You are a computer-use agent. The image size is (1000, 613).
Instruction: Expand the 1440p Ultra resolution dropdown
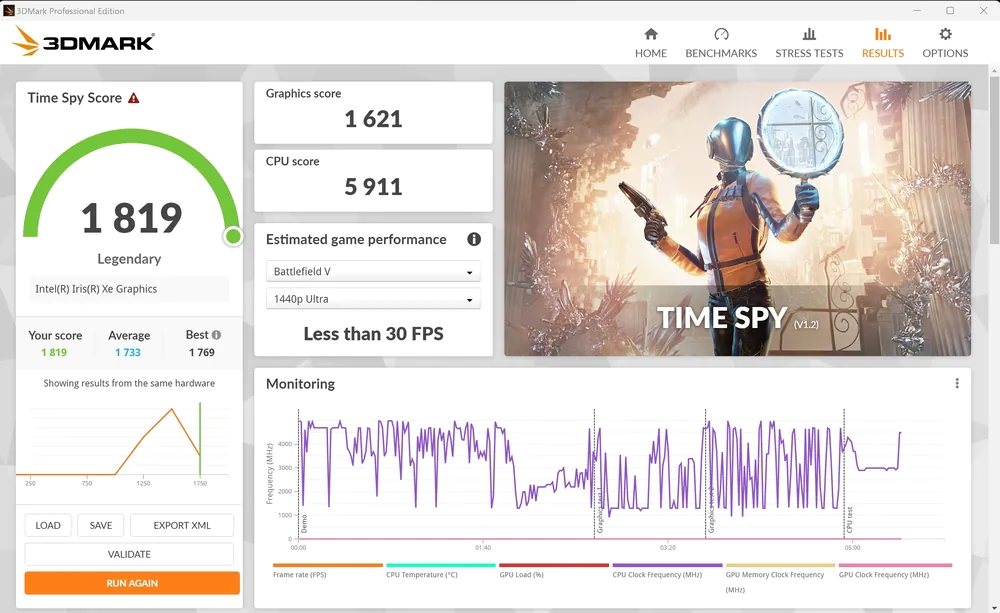373,299
